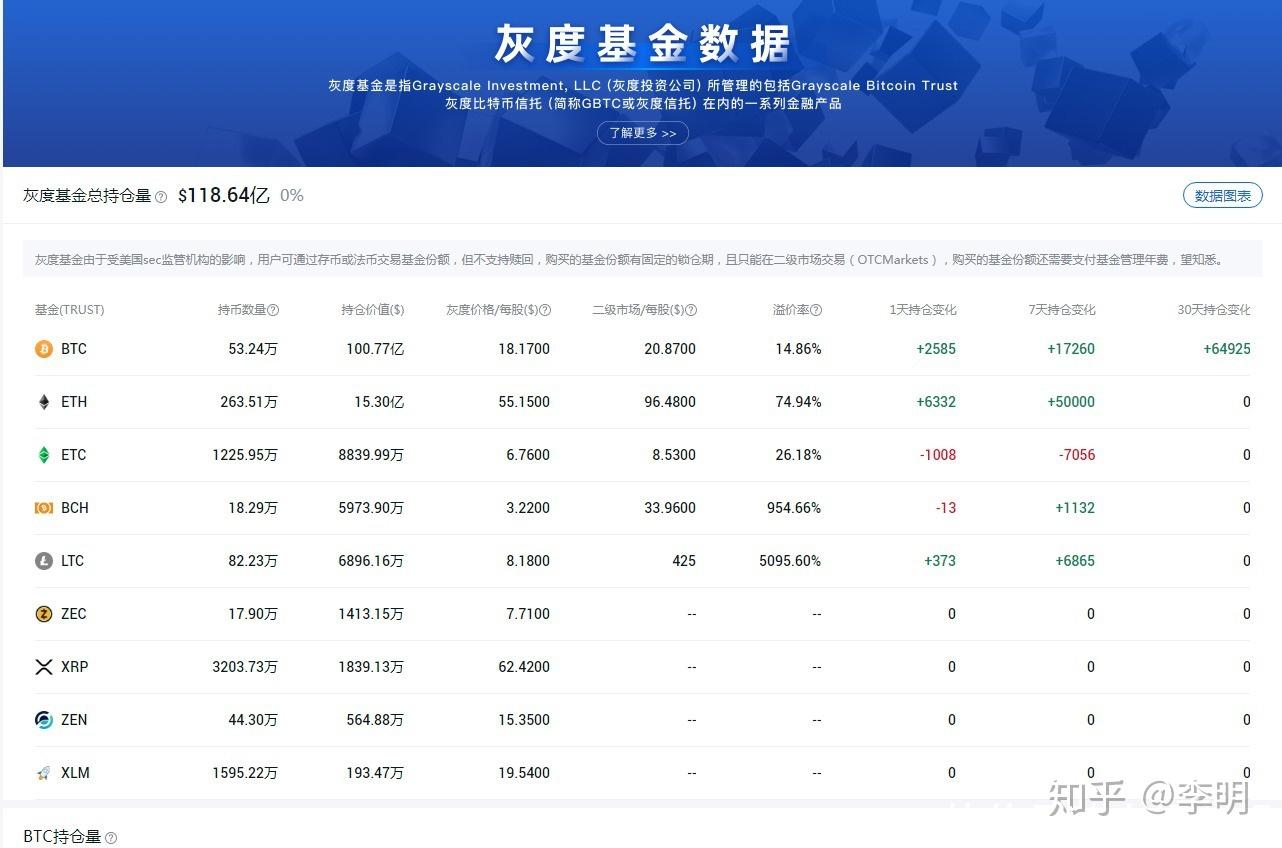Click the ETH Ethereum coin icon
Viewport: 1282px width, 848px height.
(44, 402)
